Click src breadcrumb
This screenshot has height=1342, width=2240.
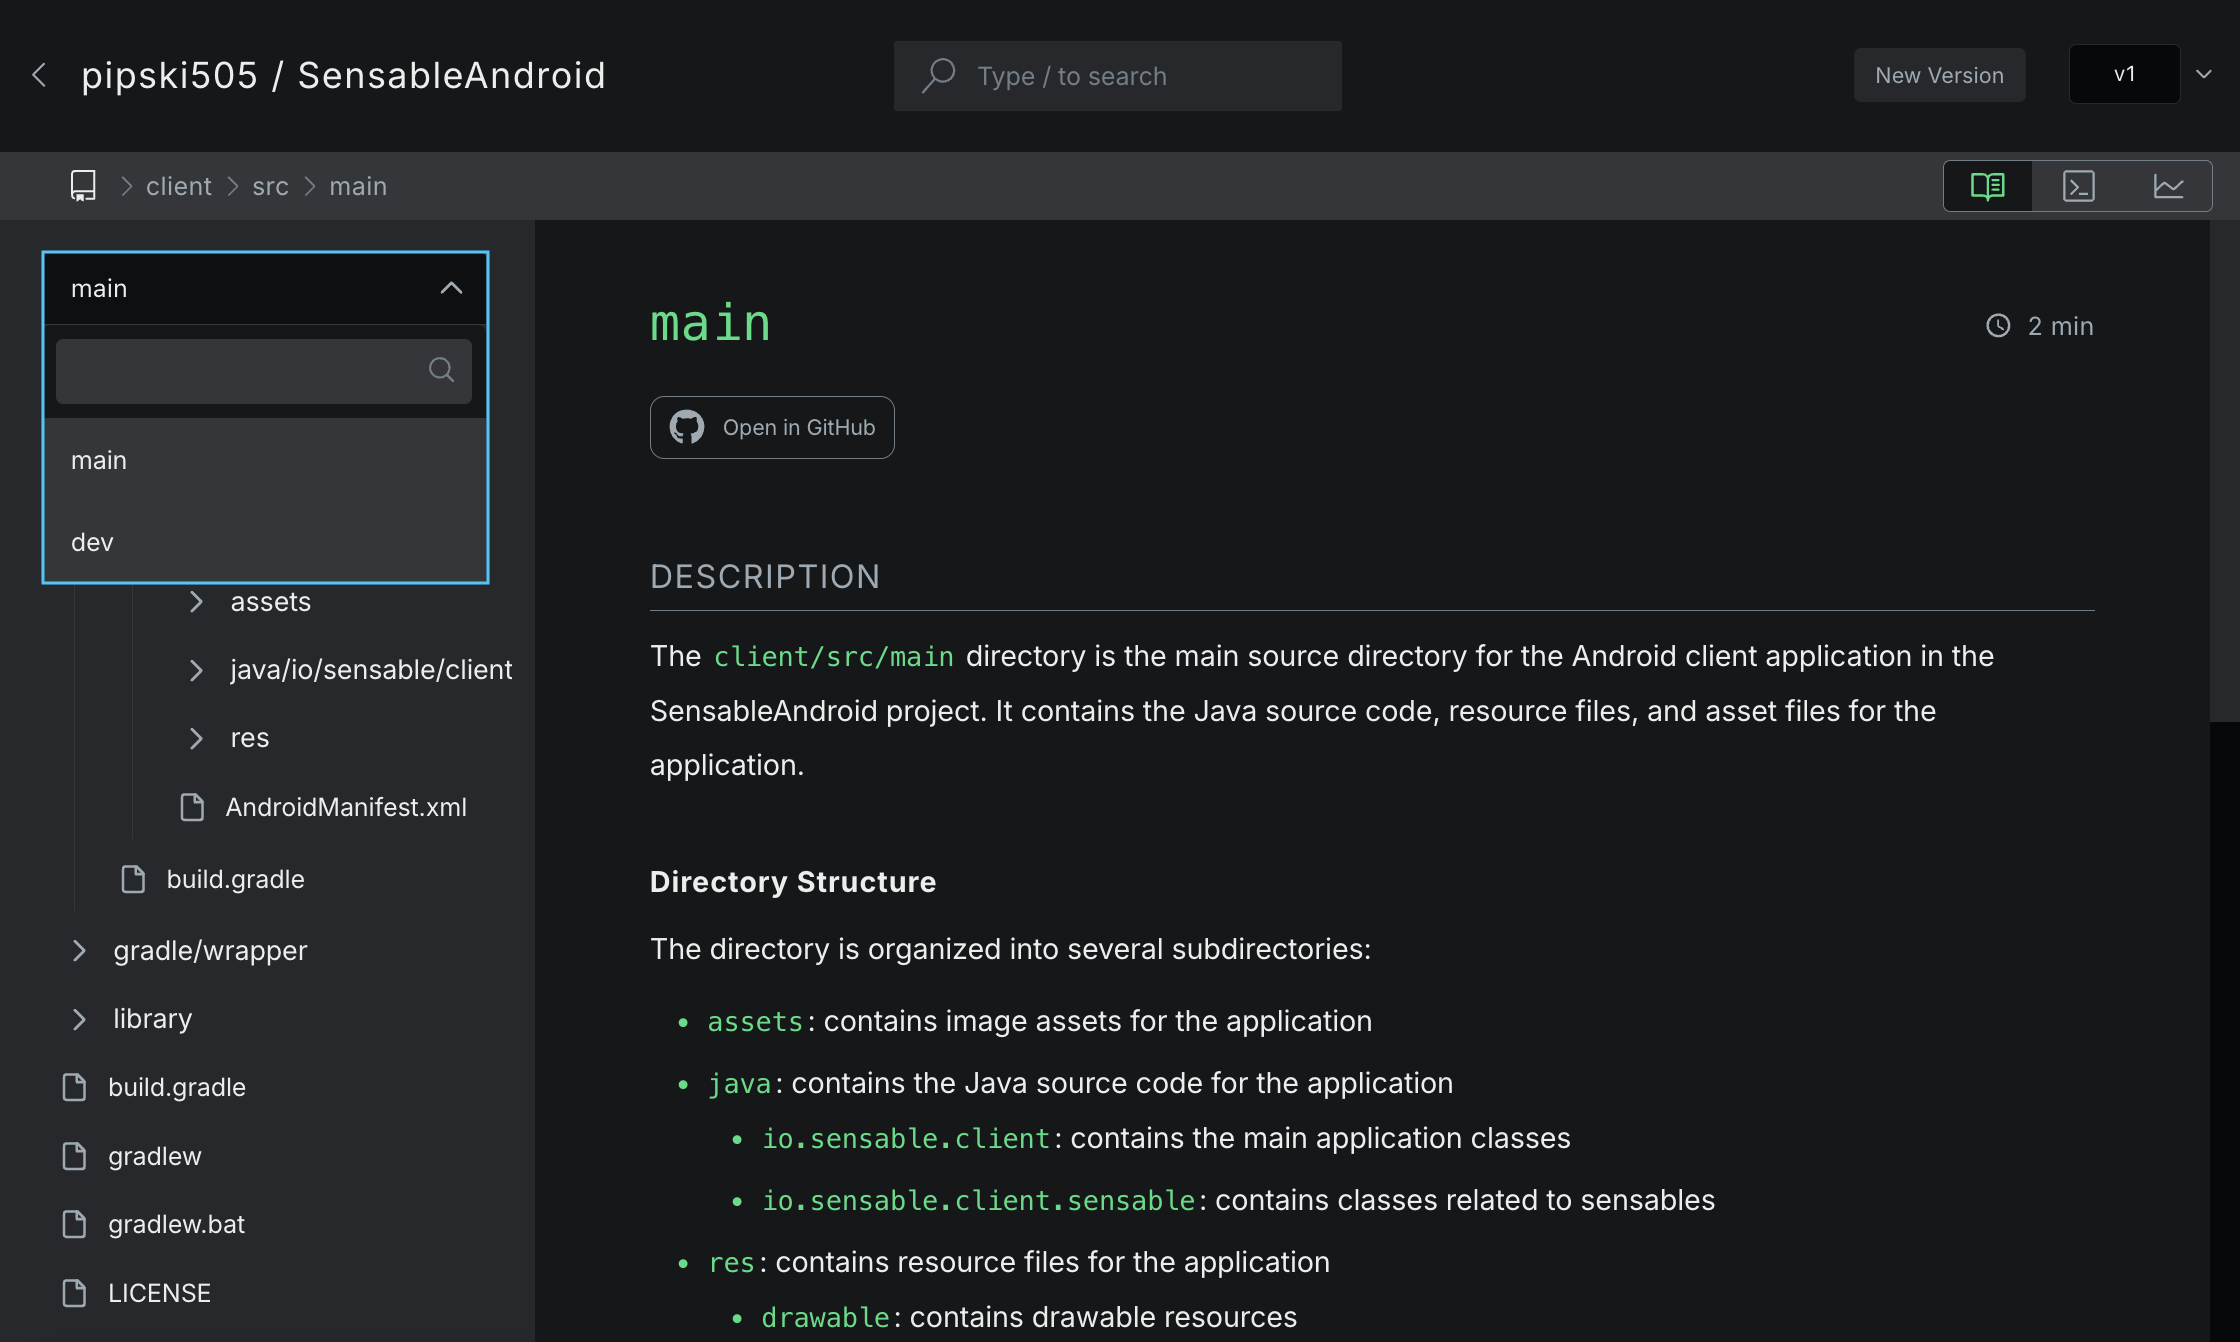[271, 186]
